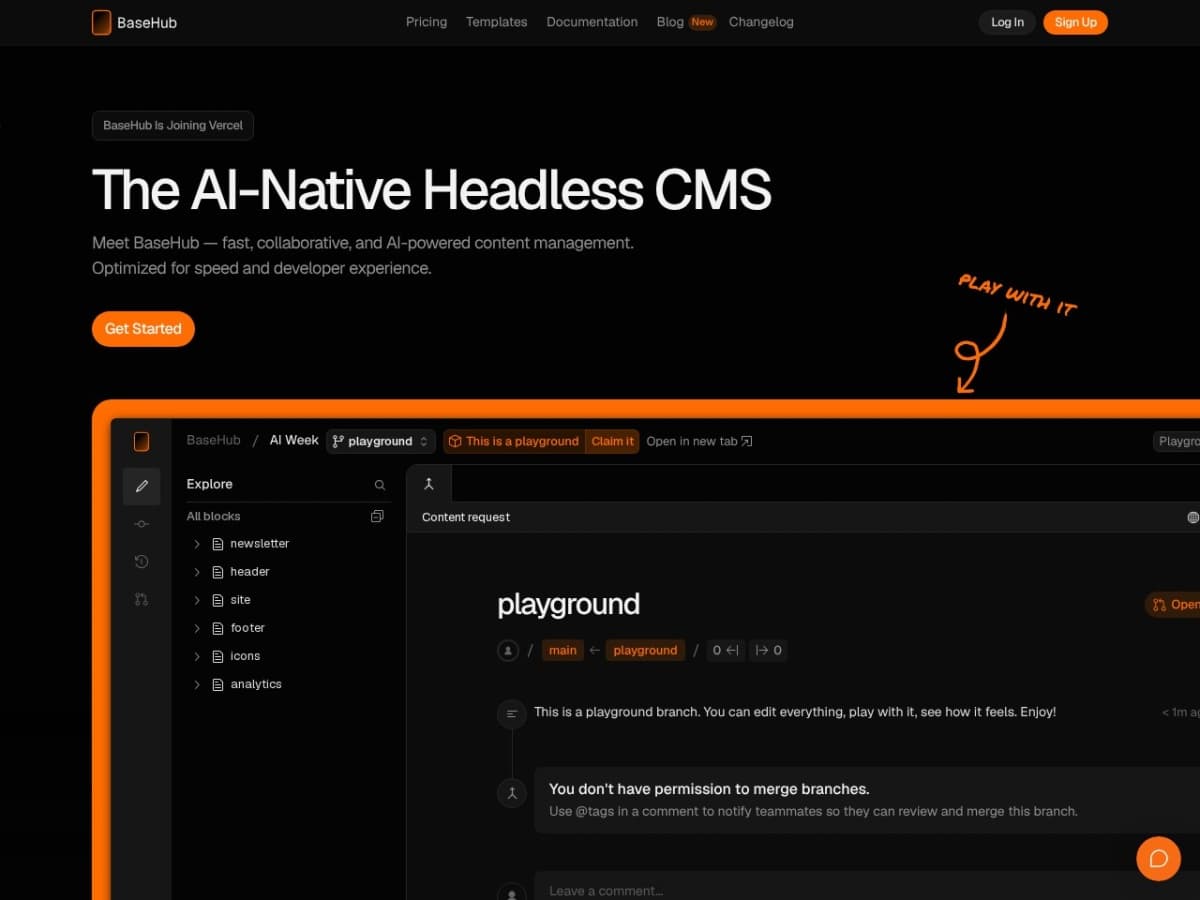Click the New badge beside Blog
The width and height of the screenshot is (1200, 900).
pyautogui.click(x=703, y=22)
